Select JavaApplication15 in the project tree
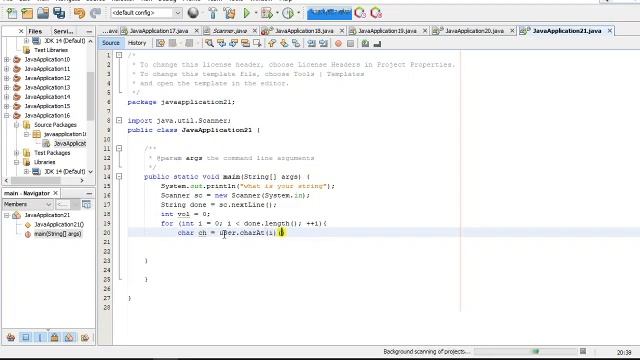This screenshot has height=360, width=640. click(x=47, y=106)
